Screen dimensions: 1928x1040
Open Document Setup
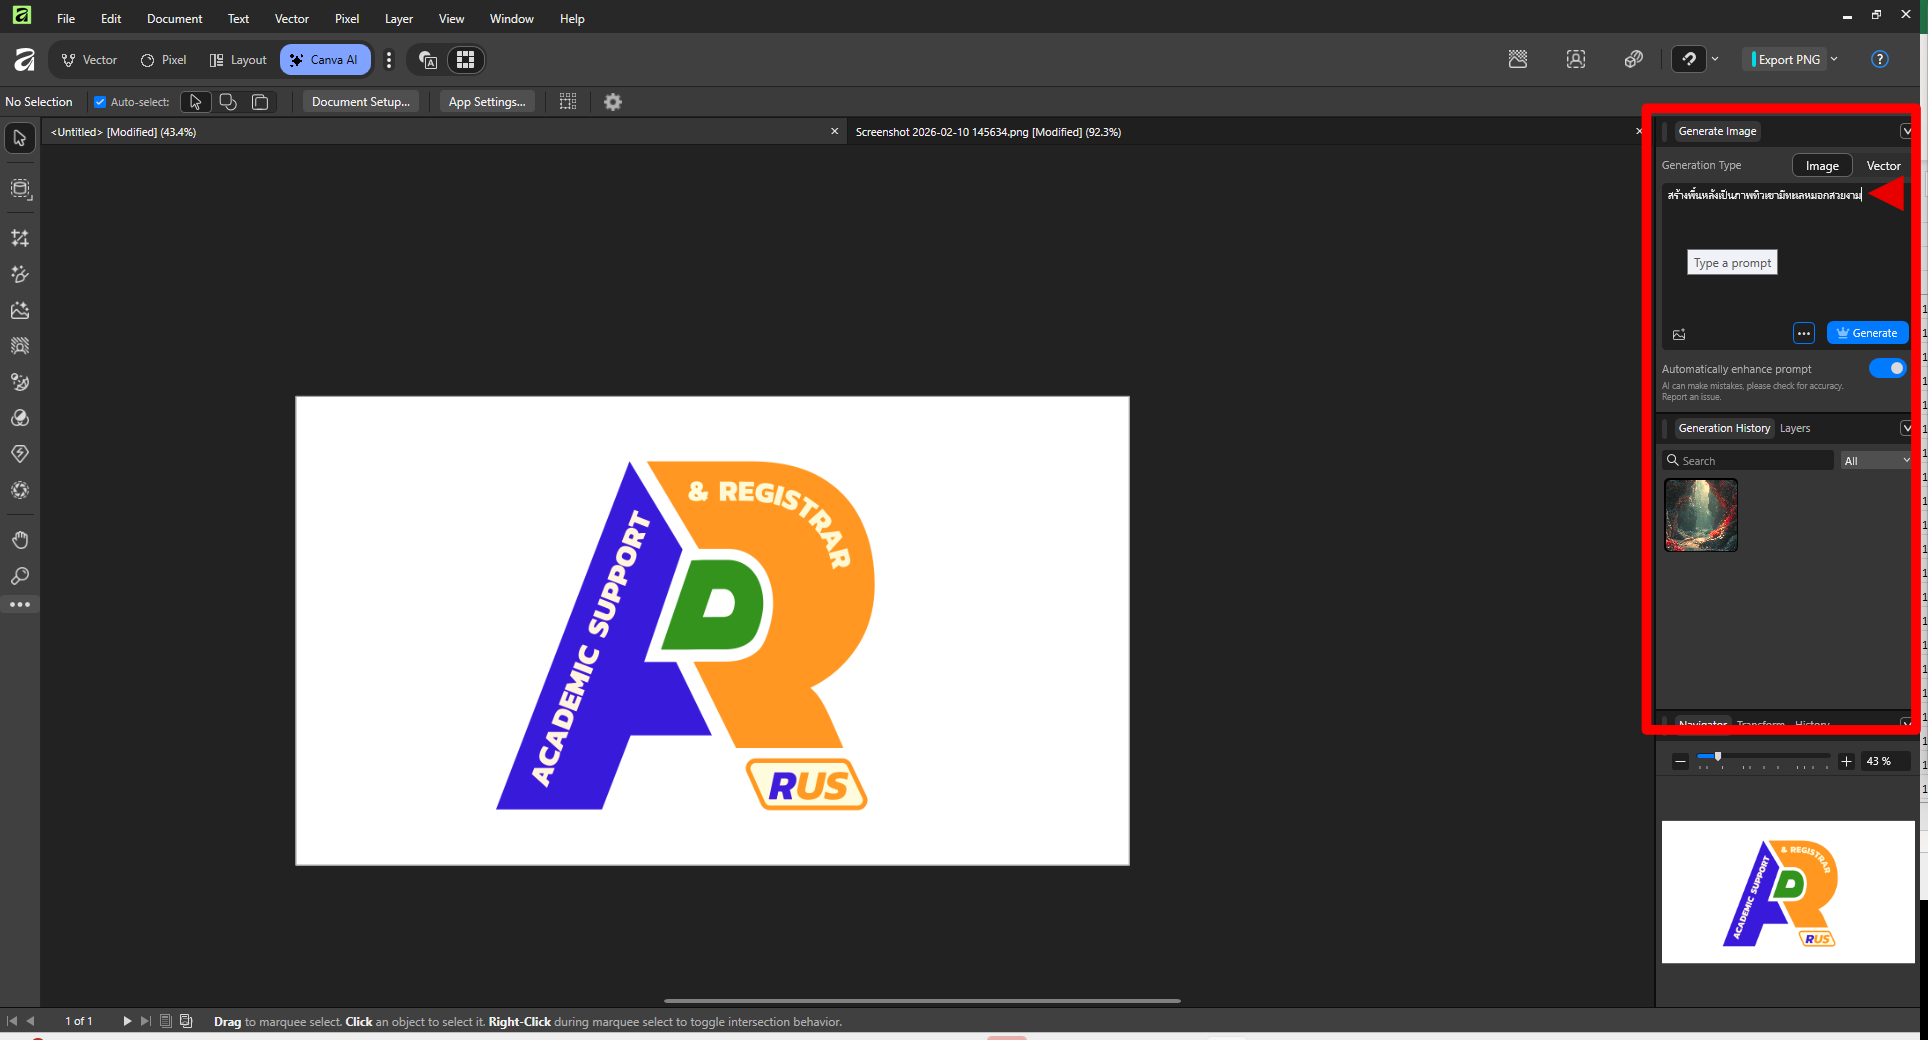pos(360,102)
